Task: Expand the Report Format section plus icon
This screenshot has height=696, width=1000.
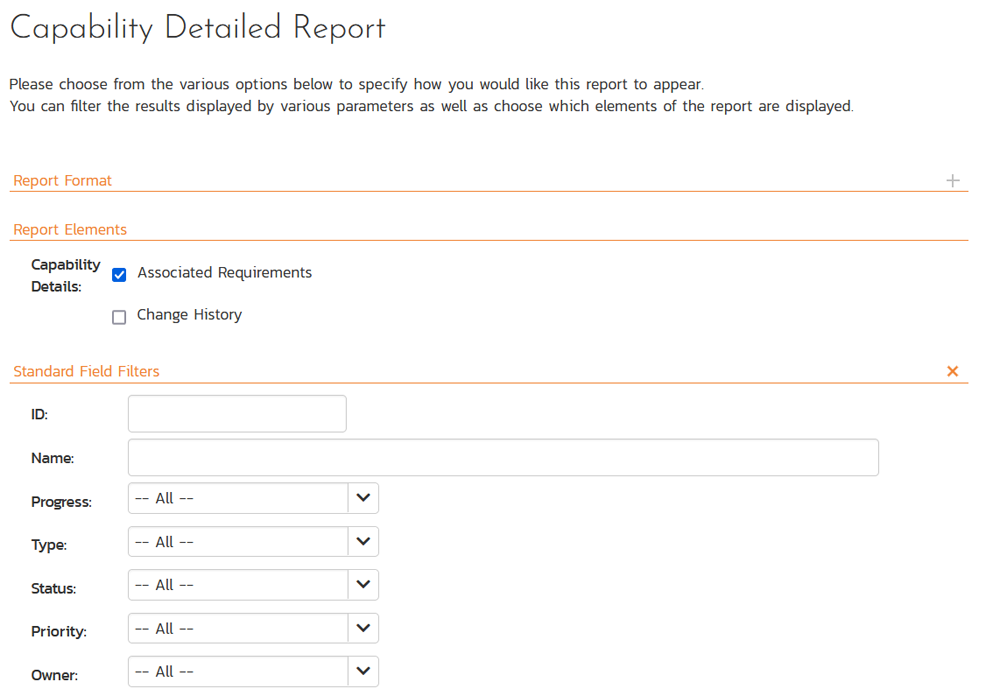Action: pos(952,181)
